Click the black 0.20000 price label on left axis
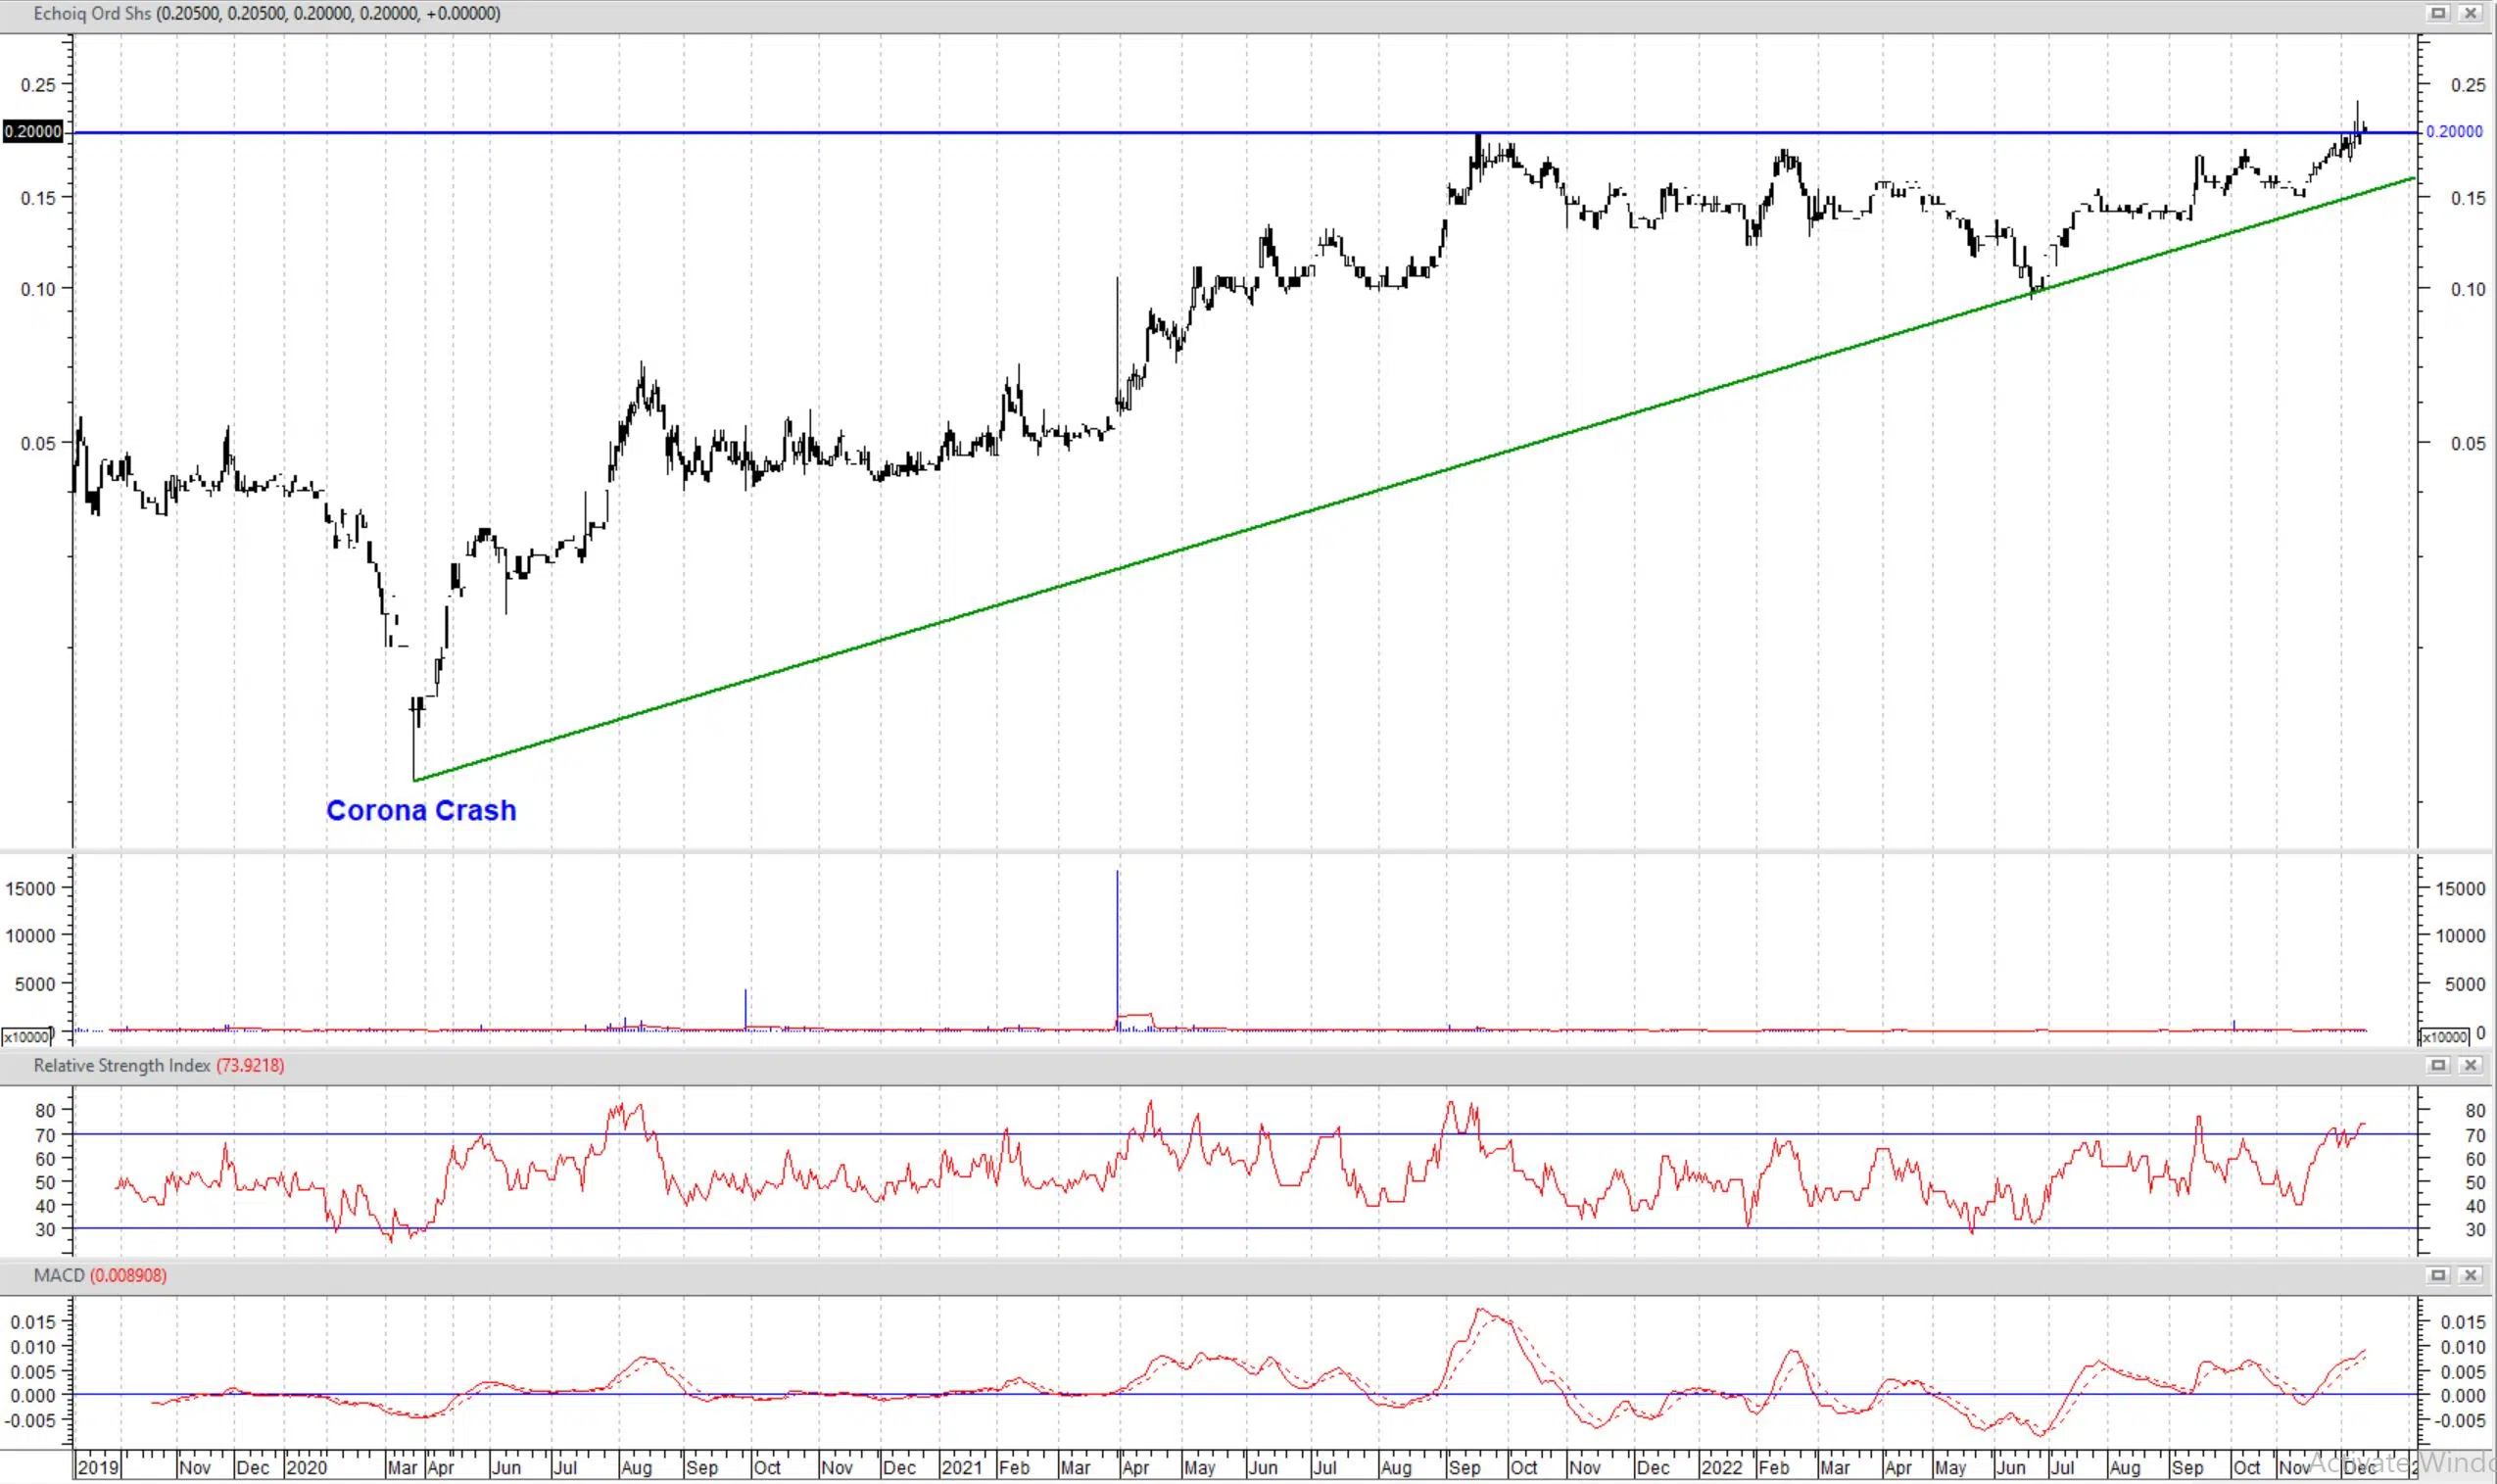The width and height of the screenshot is (2497, 1484). pyautogui.click(x=33, y=132)
